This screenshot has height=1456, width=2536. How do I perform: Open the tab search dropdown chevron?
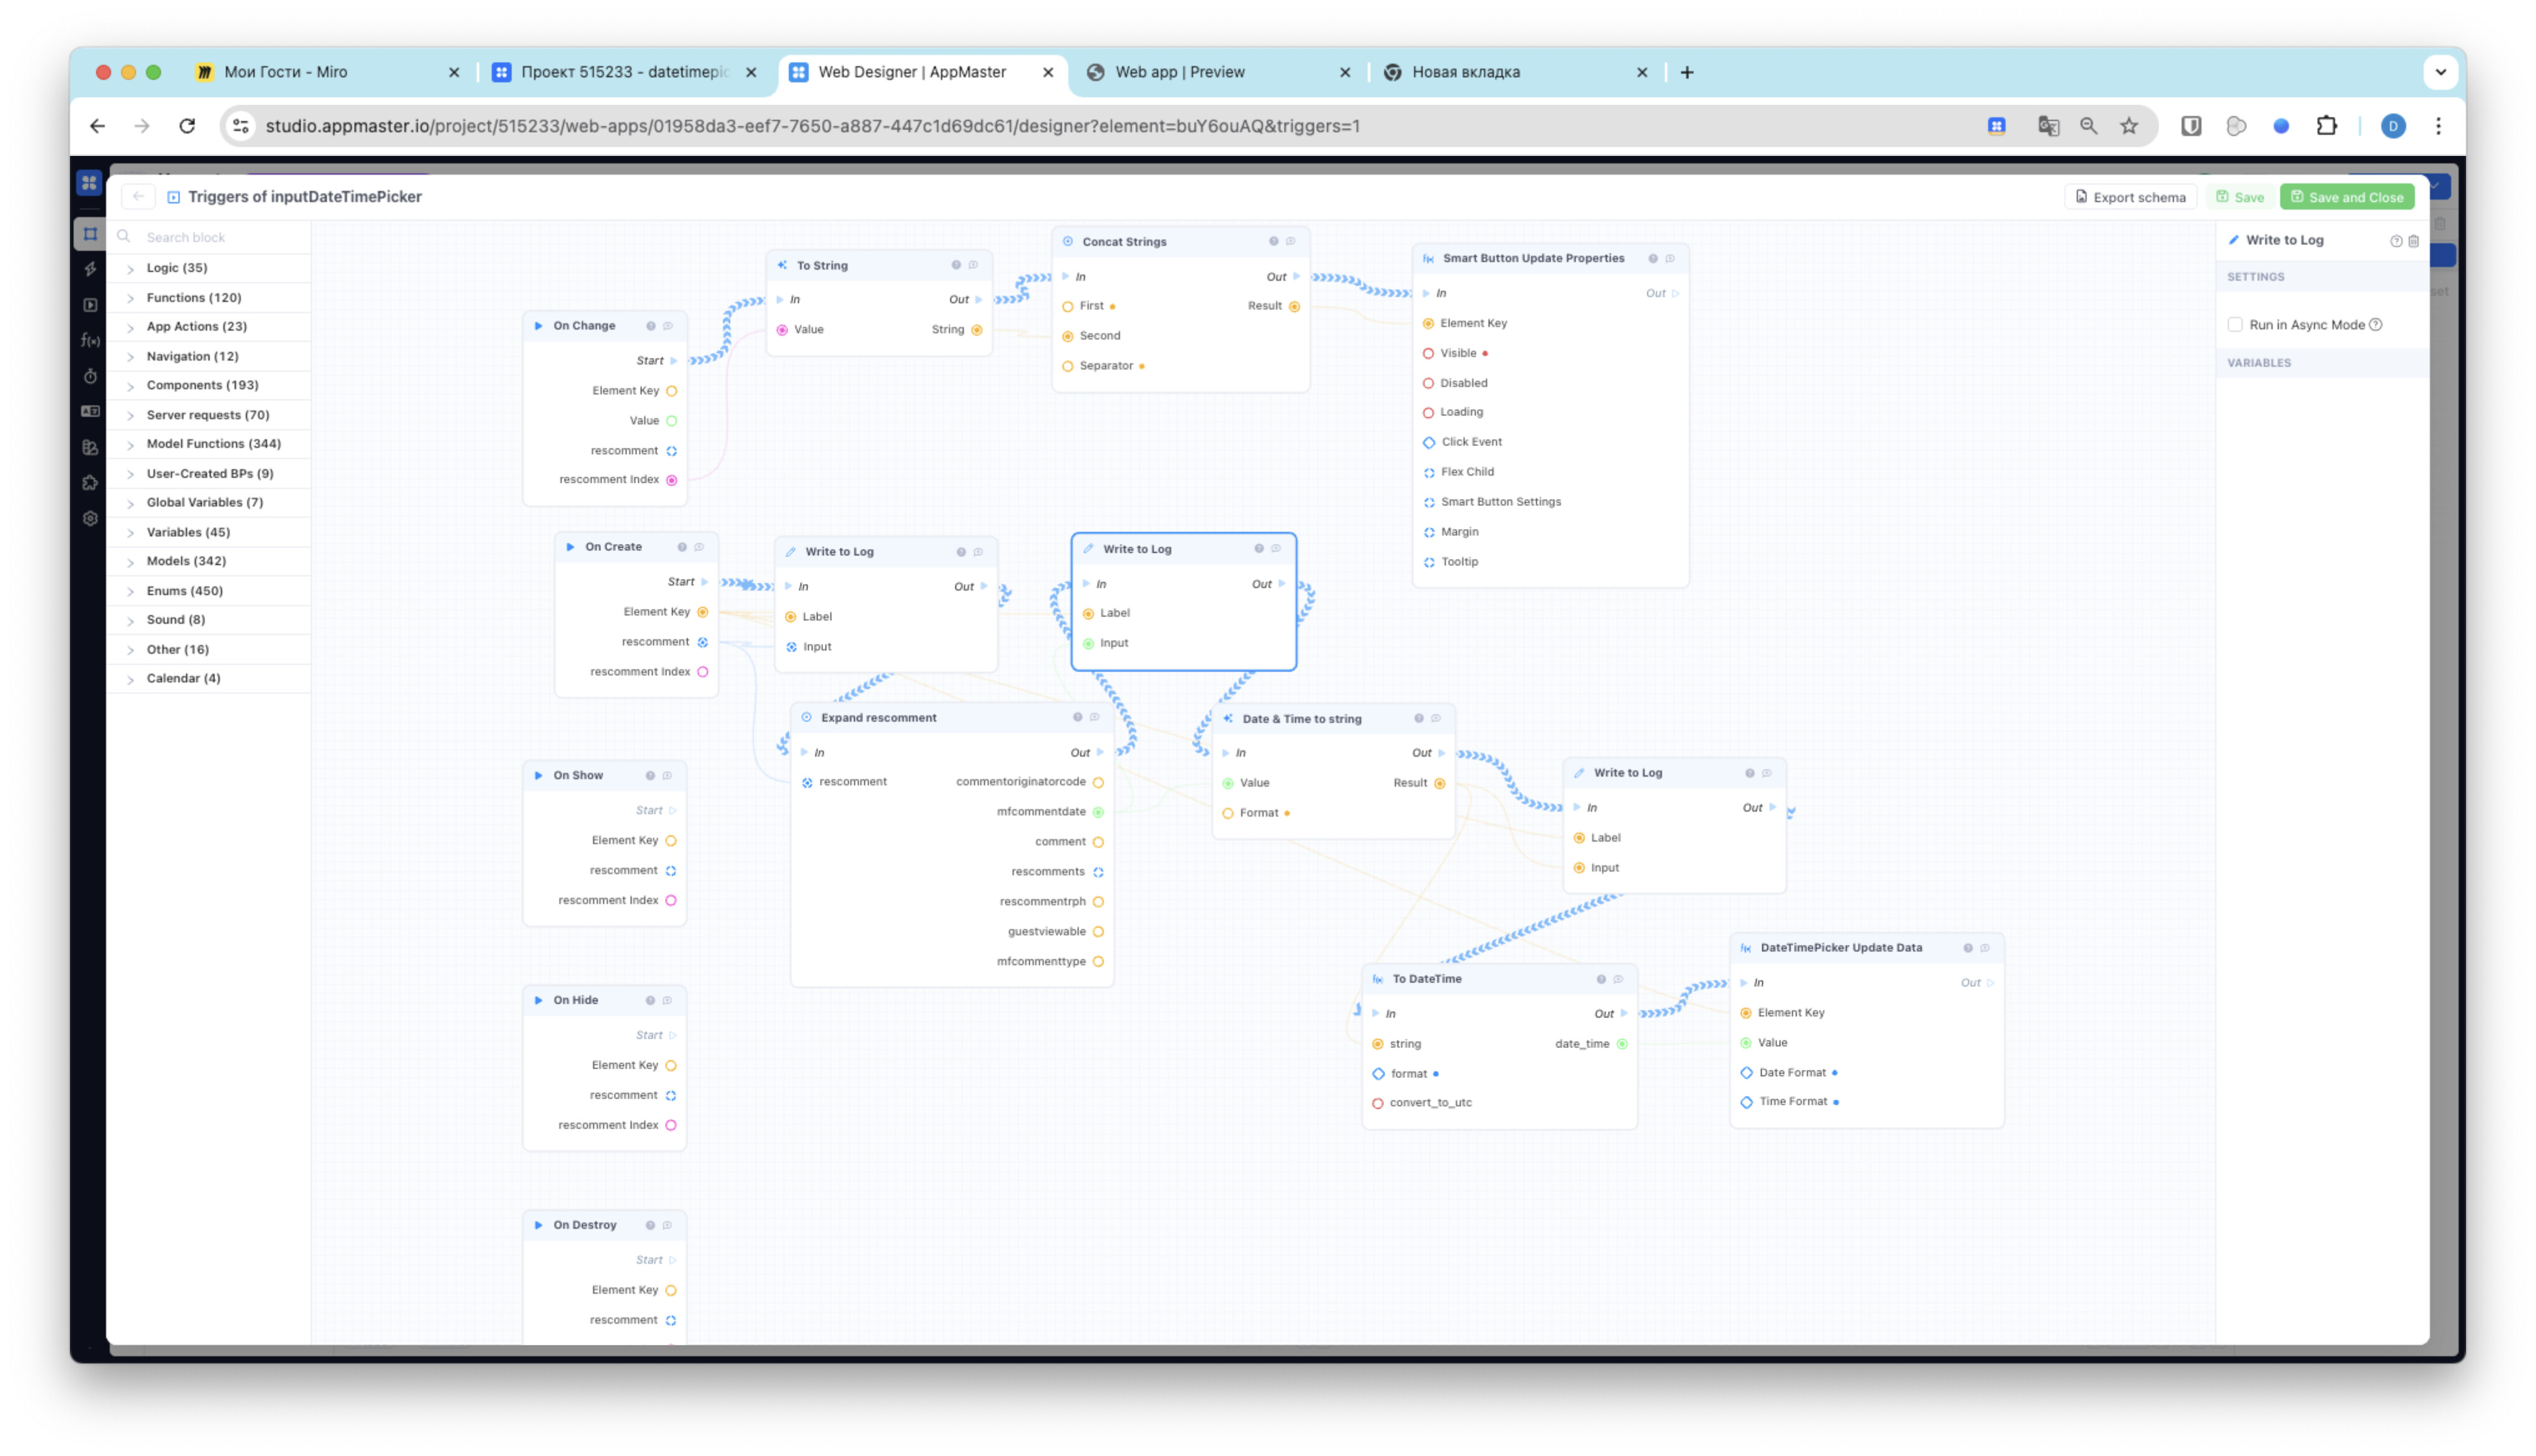pos(2441,72)
